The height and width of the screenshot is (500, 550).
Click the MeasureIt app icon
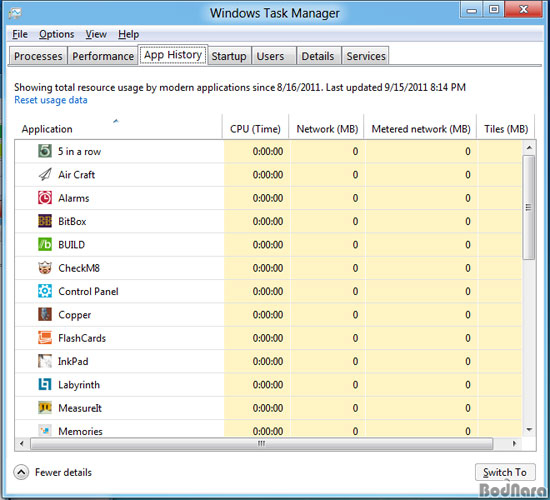click(x=45, y=408)
